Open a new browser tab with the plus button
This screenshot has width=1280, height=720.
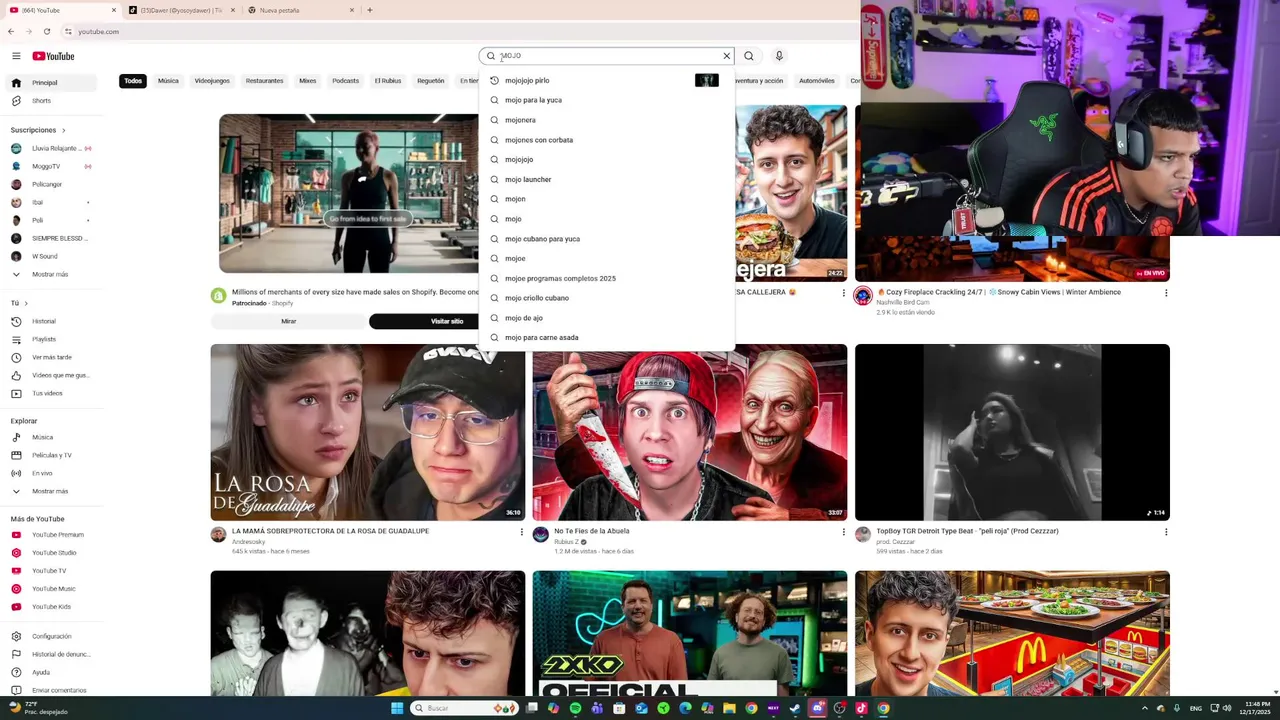coord(370,10)
